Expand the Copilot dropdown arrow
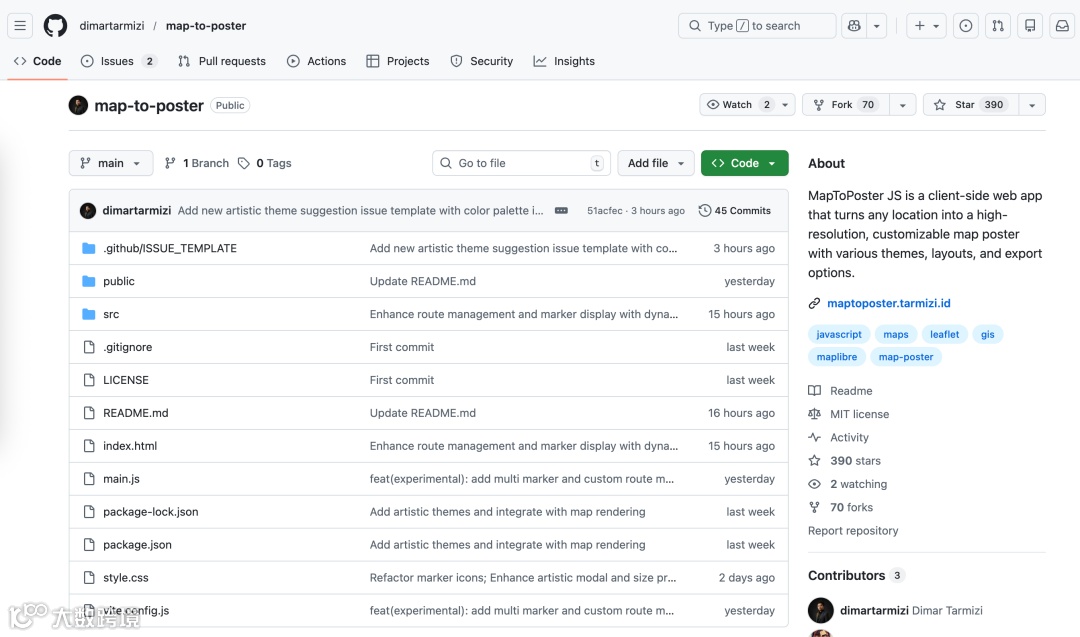This screenshot has height=637, width=1080. click(x=877, y=25)
